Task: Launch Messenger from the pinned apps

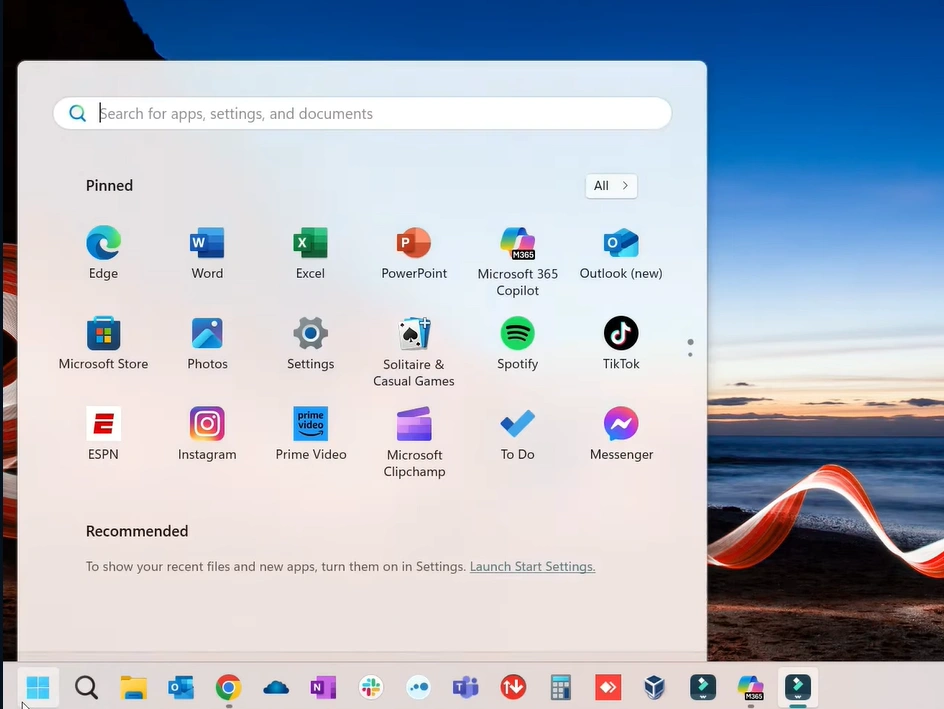Action: coord(621,424)
